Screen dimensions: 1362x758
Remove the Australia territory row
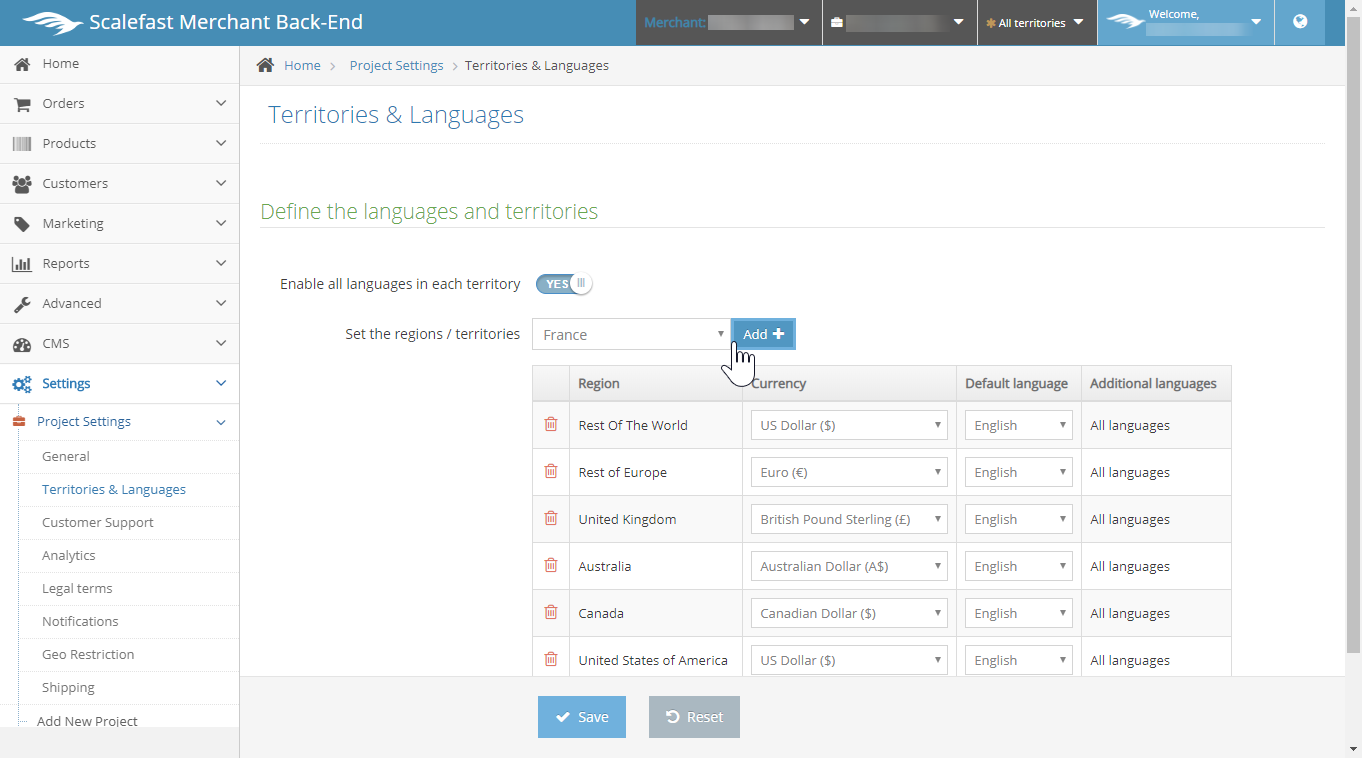pos(550,565)
